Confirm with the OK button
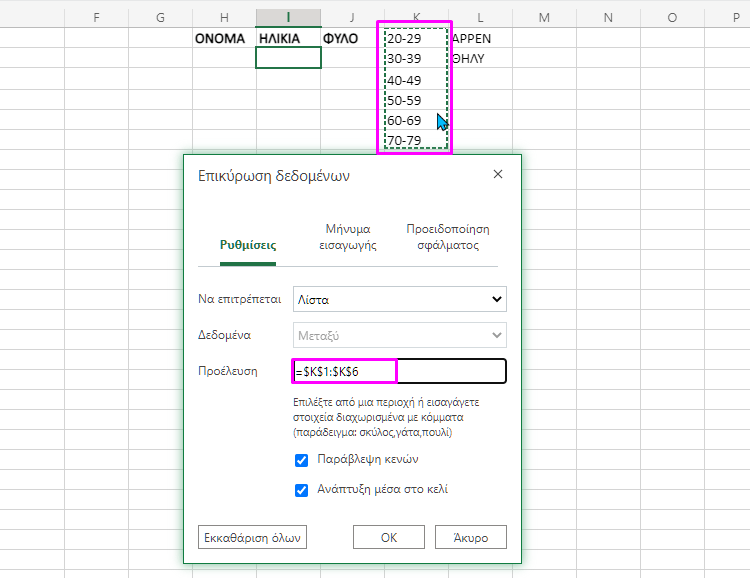The height and width of the screenshot is (578, 750). click(389, 537)
